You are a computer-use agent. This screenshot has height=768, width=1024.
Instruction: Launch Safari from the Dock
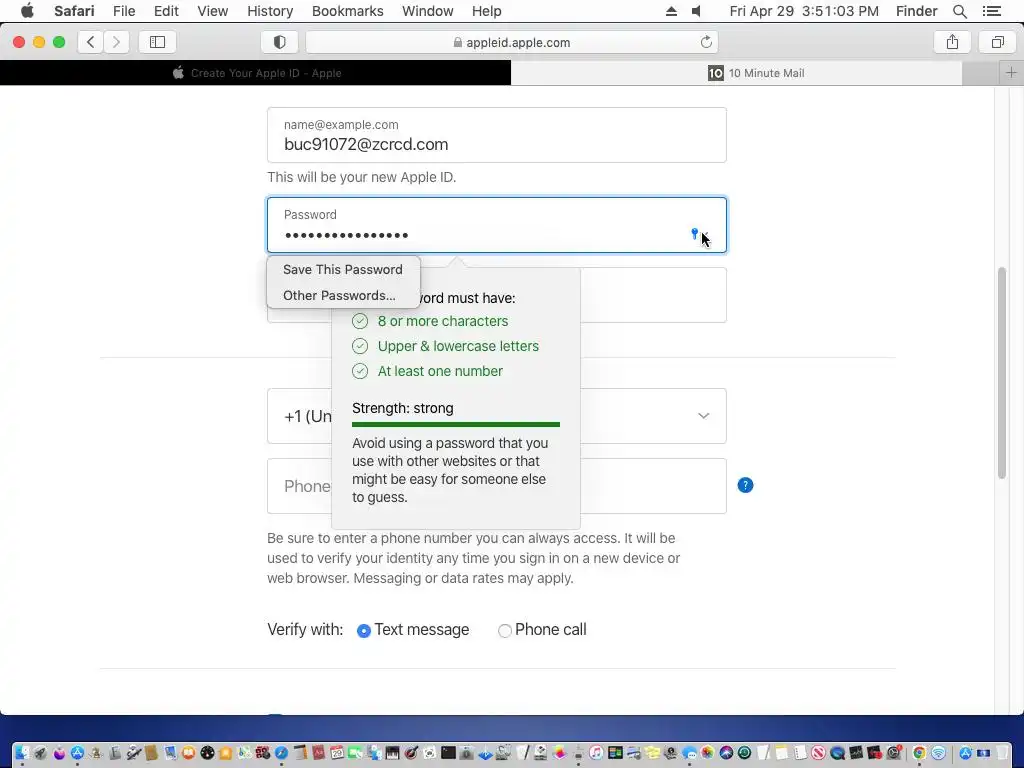click(x=281, y=752)
